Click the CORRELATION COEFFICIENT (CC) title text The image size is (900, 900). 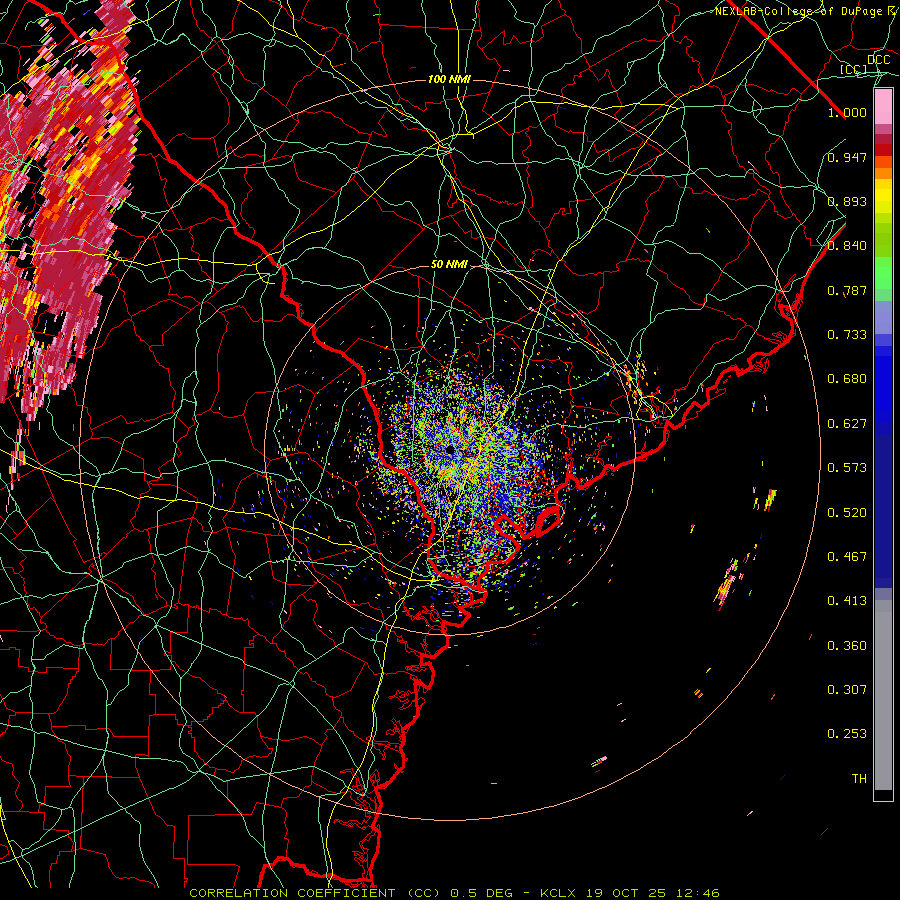pyautogui.click(x=315, y=893)
